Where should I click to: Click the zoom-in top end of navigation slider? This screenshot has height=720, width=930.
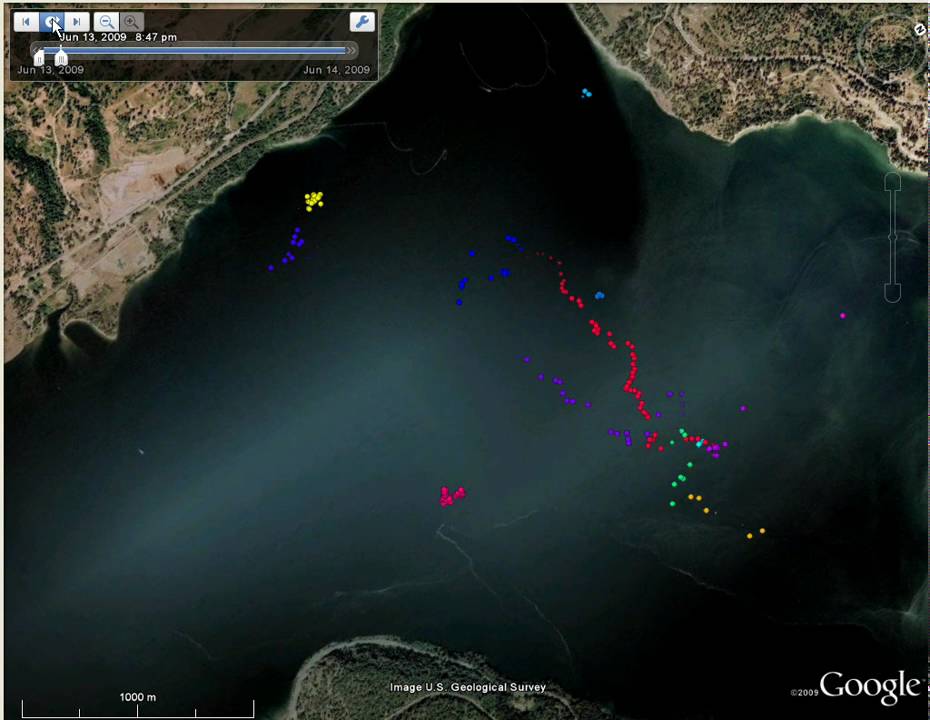[893, 183]
